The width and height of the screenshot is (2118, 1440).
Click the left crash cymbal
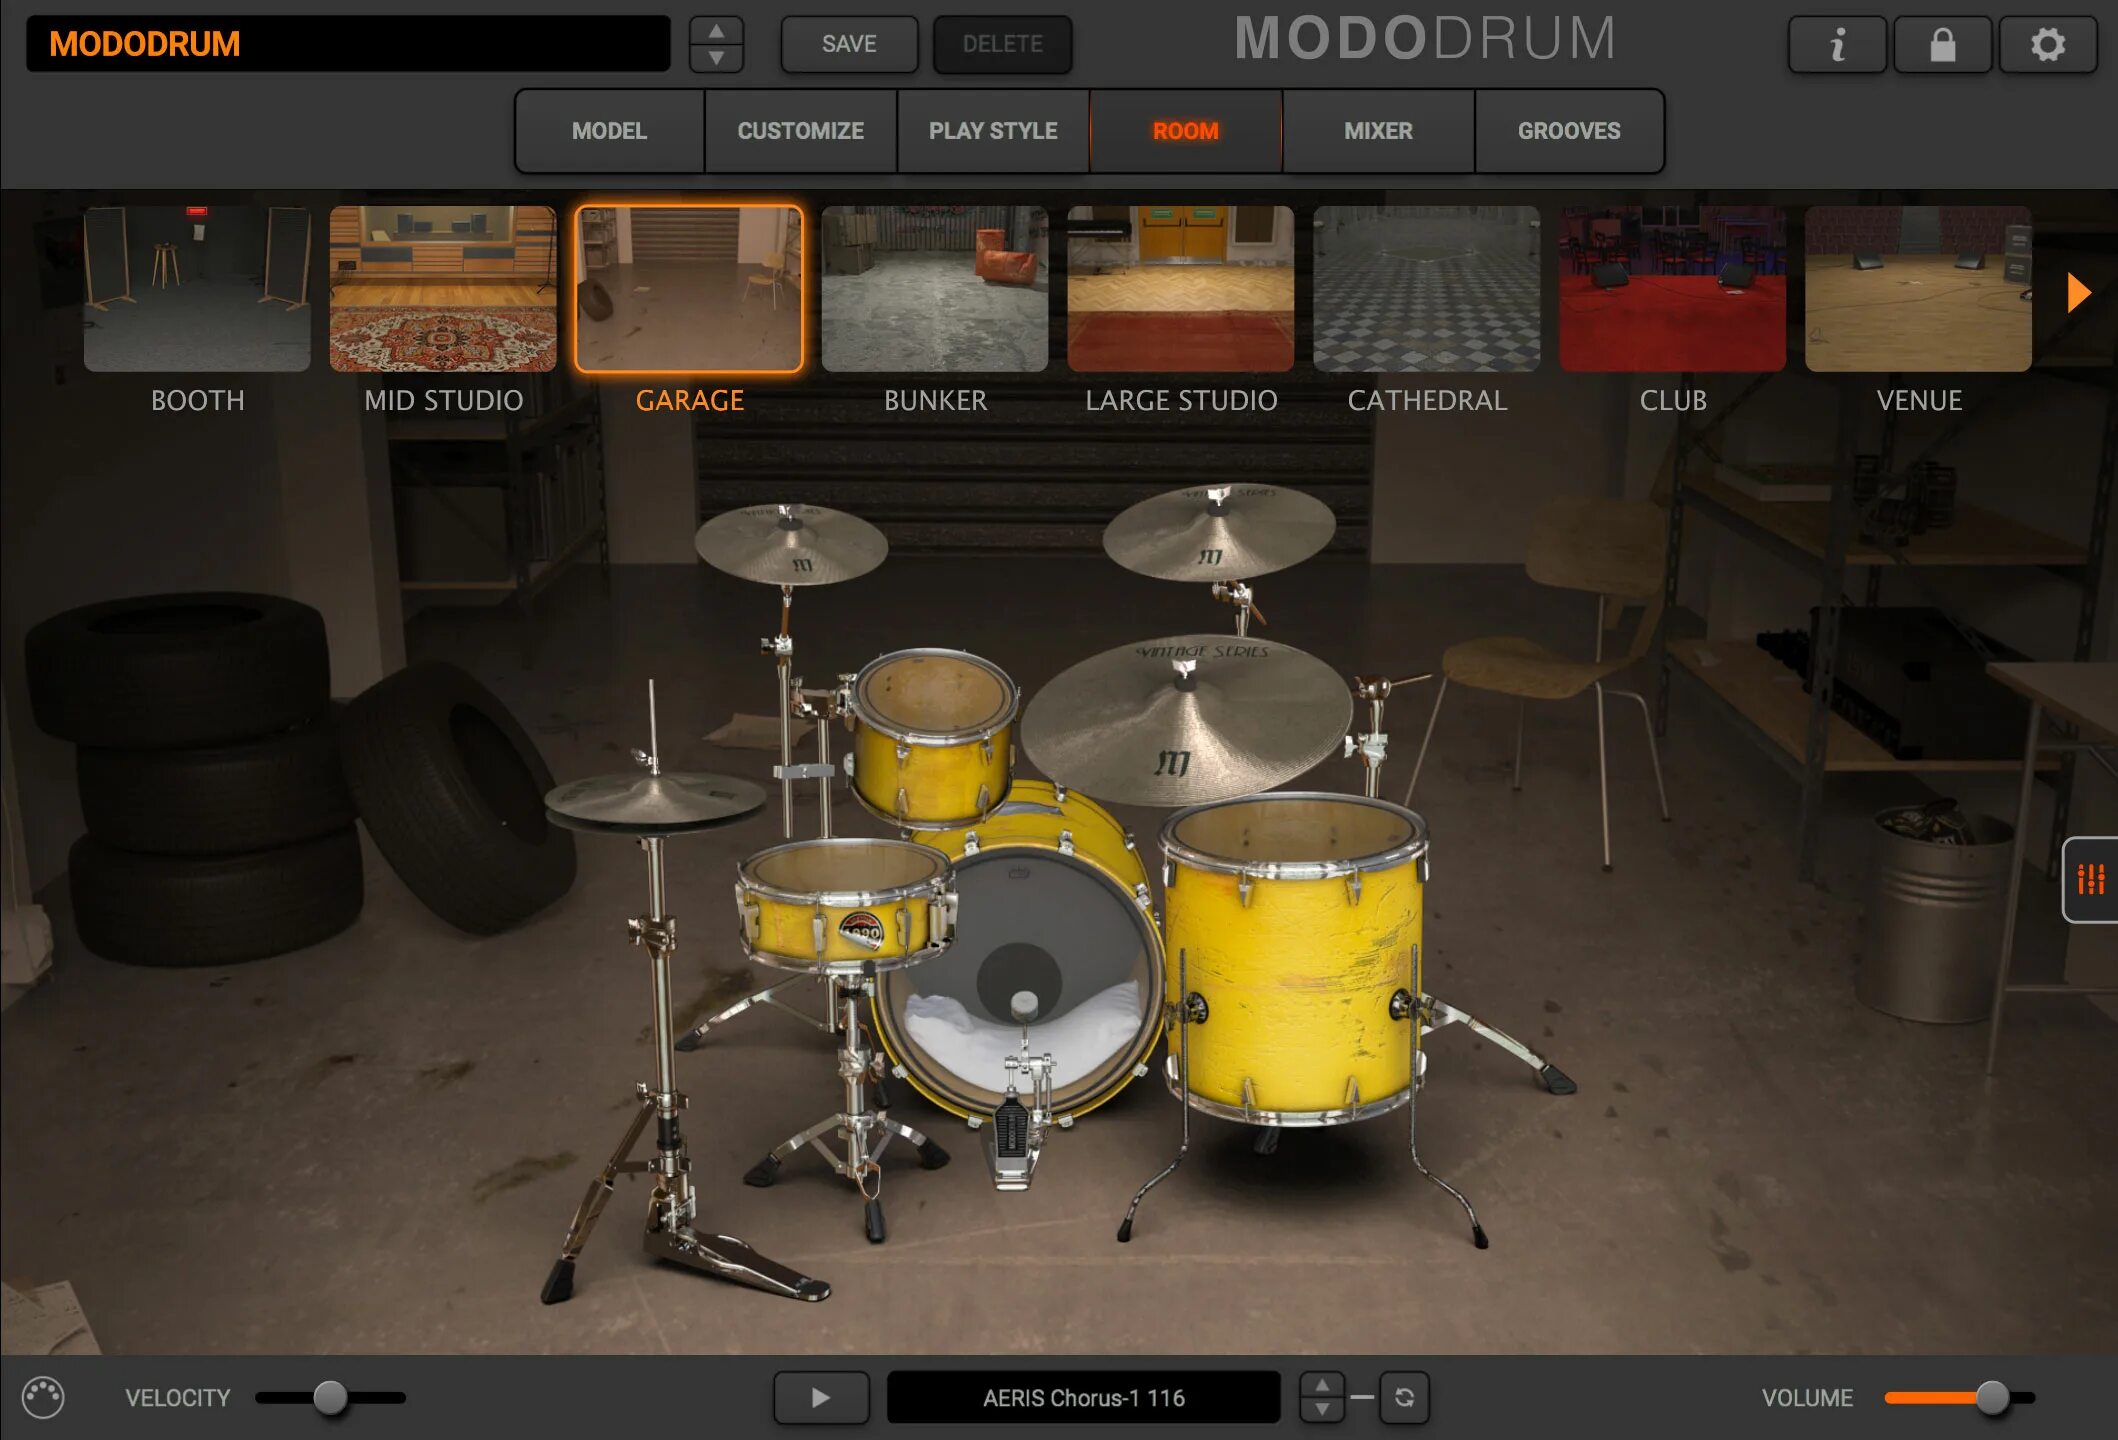pos(791,545)
